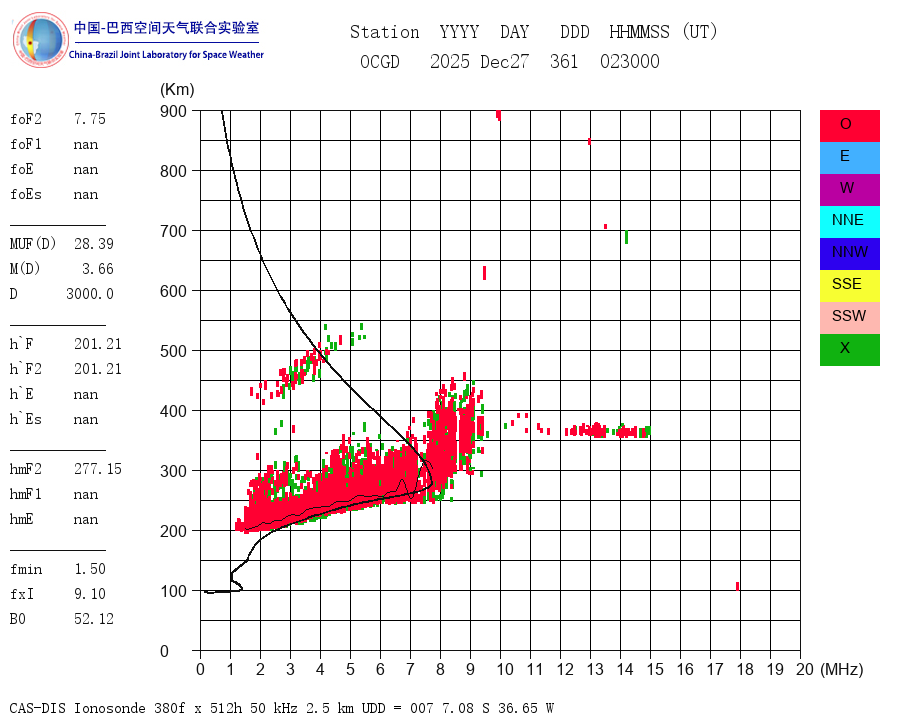Click the h`F value 201.21
The image size is (900, 720).
click(x=98, y=344)
